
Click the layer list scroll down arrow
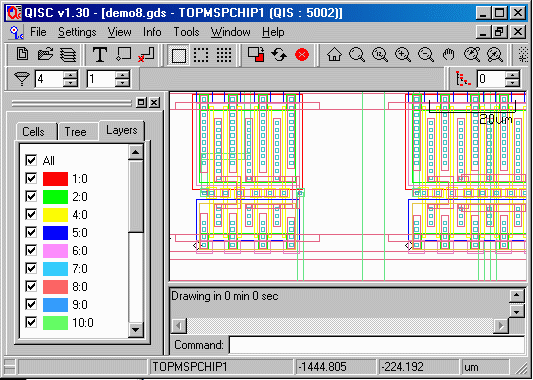[136, 329]
